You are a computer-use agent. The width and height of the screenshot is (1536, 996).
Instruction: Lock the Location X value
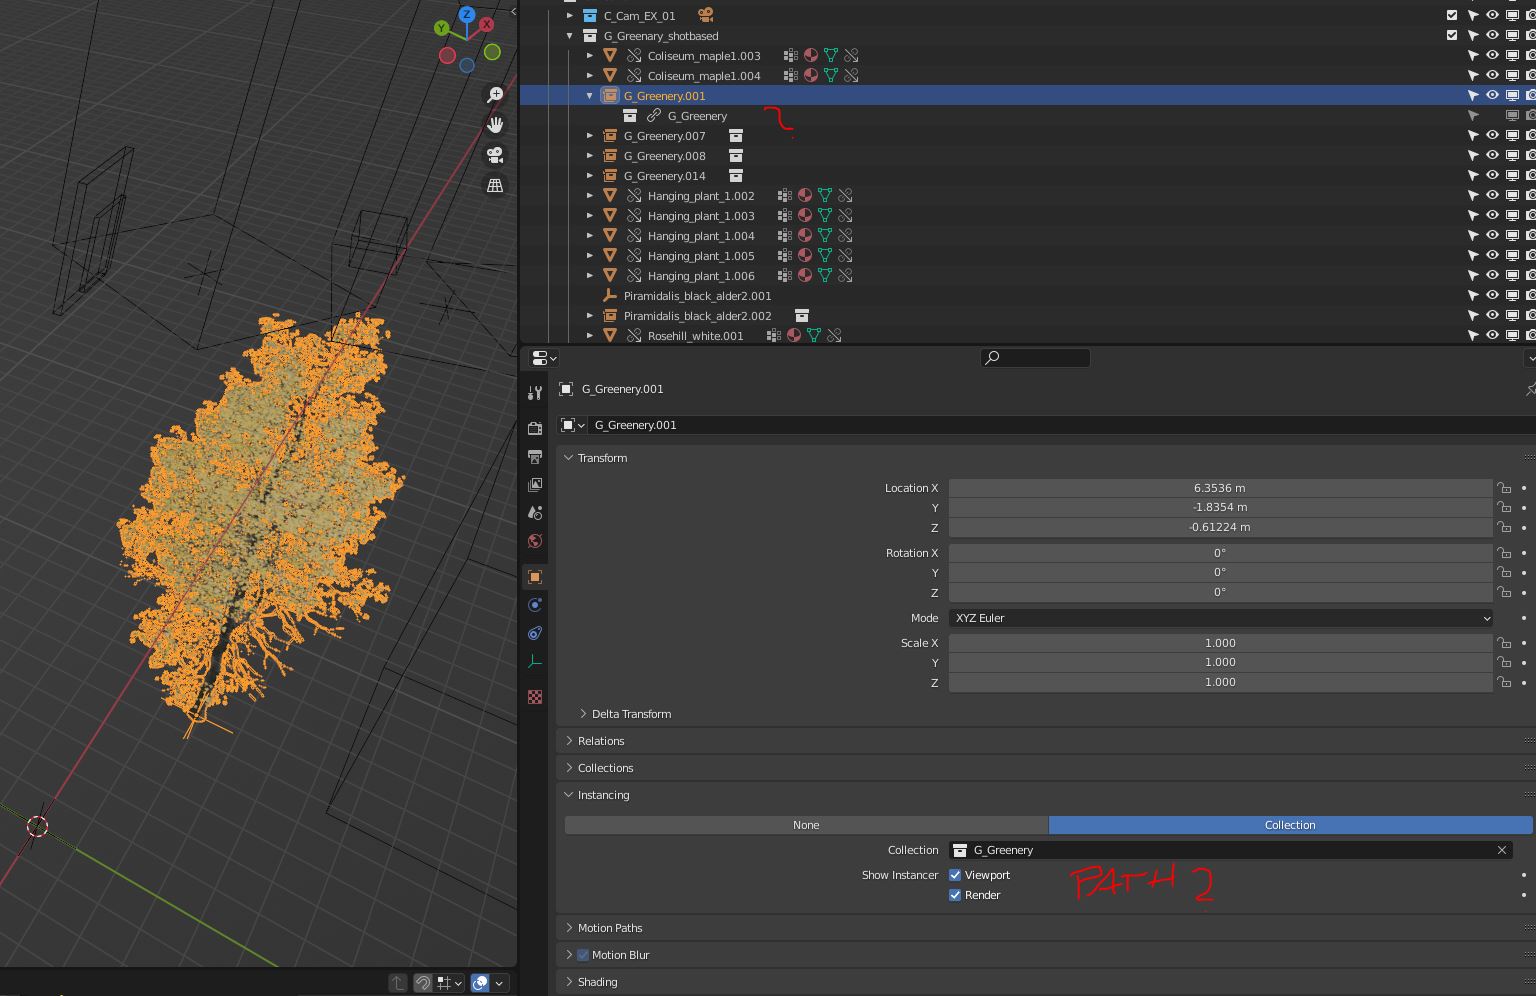(1504, 488)
